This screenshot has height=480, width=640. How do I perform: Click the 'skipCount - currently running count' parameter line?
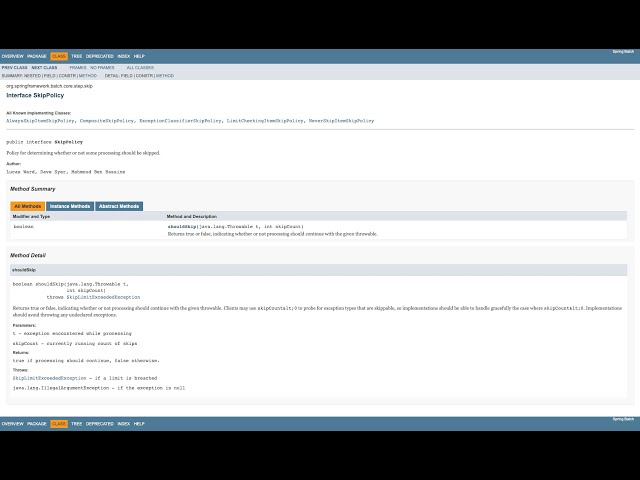coord(75,344)
